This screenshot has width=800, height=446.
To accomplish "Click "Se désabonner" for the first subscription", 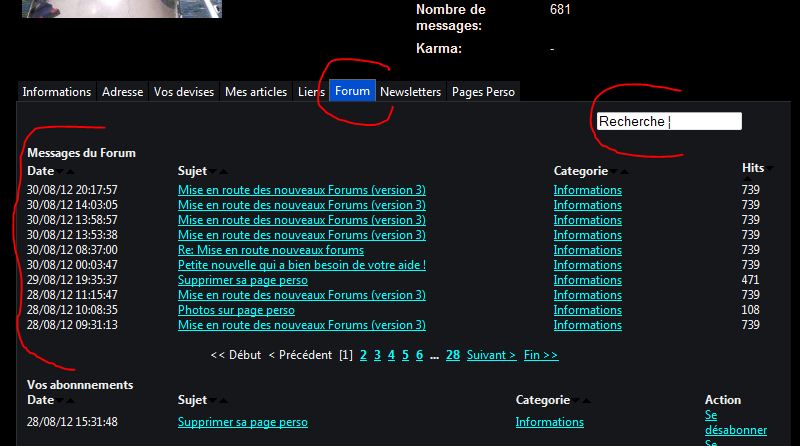I will point(735,423).
